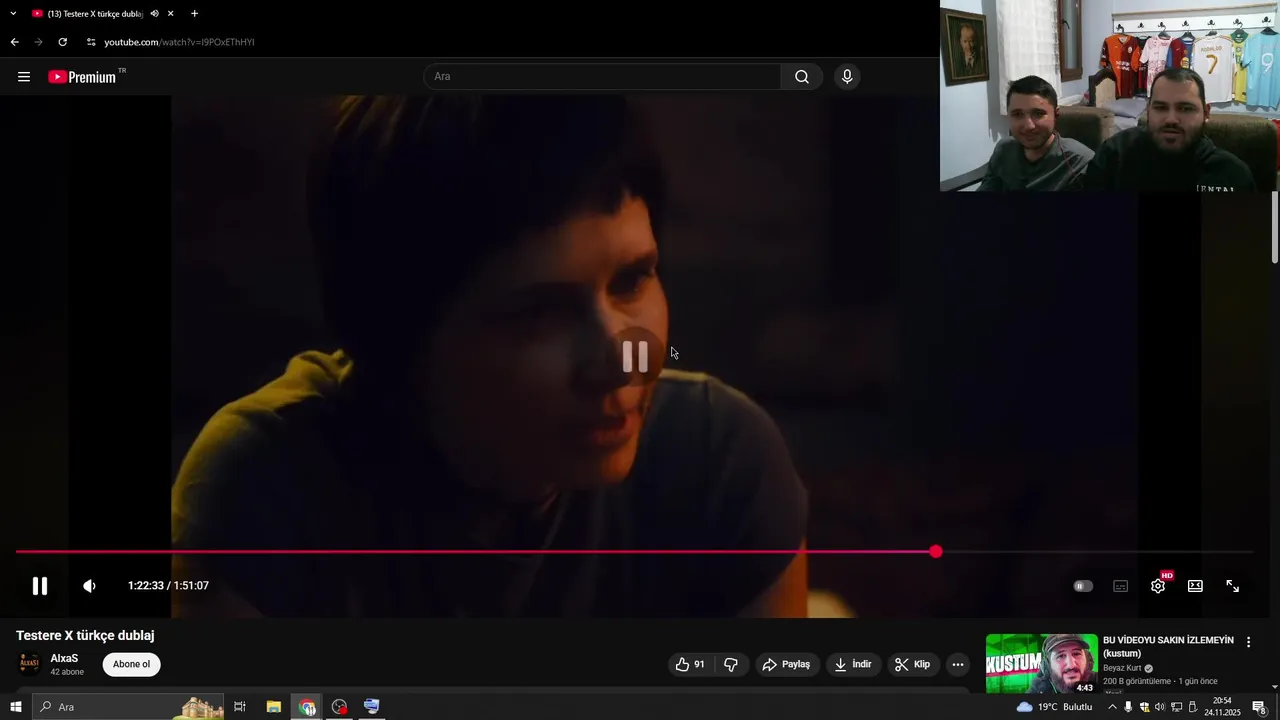Expand the tab search dropdown arrow
The width and height of the screenshot is (1280, 720).
click(x=13, y=14)
